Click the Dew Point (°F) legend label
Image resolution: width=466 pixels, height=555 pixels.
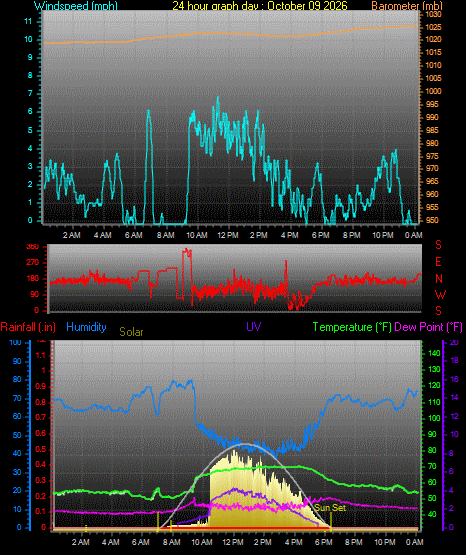tap(428, 327)
